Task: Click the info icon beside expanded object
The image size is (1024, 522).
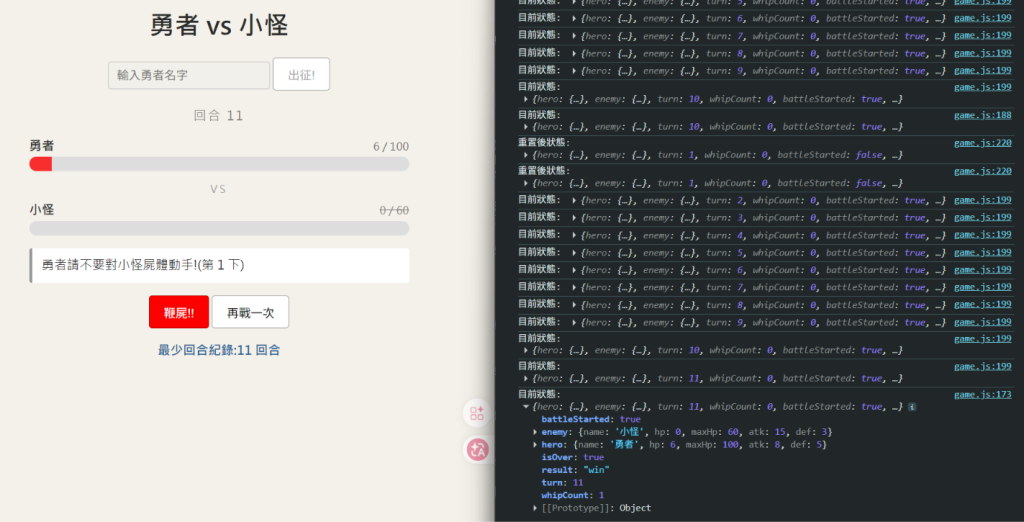Action: [x=912, y=407]
